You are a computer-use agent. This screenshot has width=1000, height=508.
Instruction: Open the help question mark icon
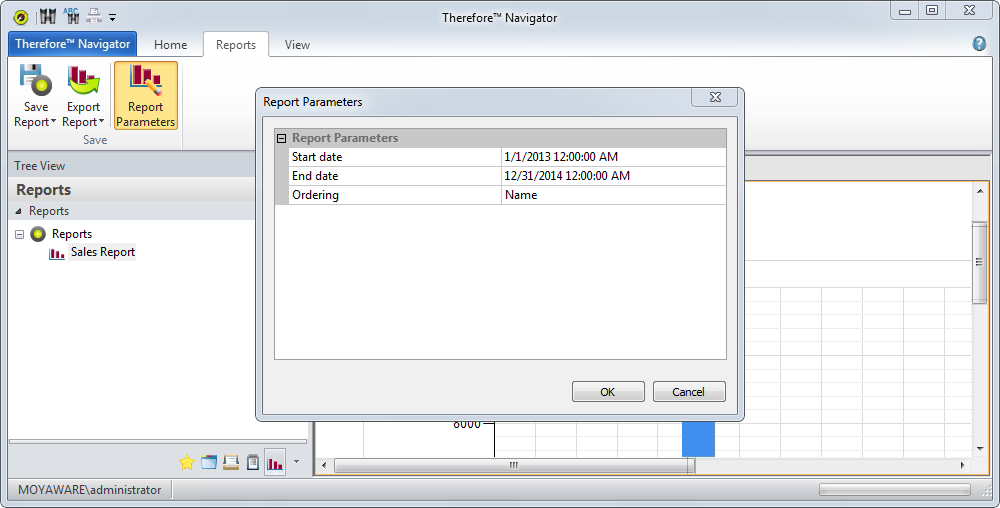click(979, 44)
